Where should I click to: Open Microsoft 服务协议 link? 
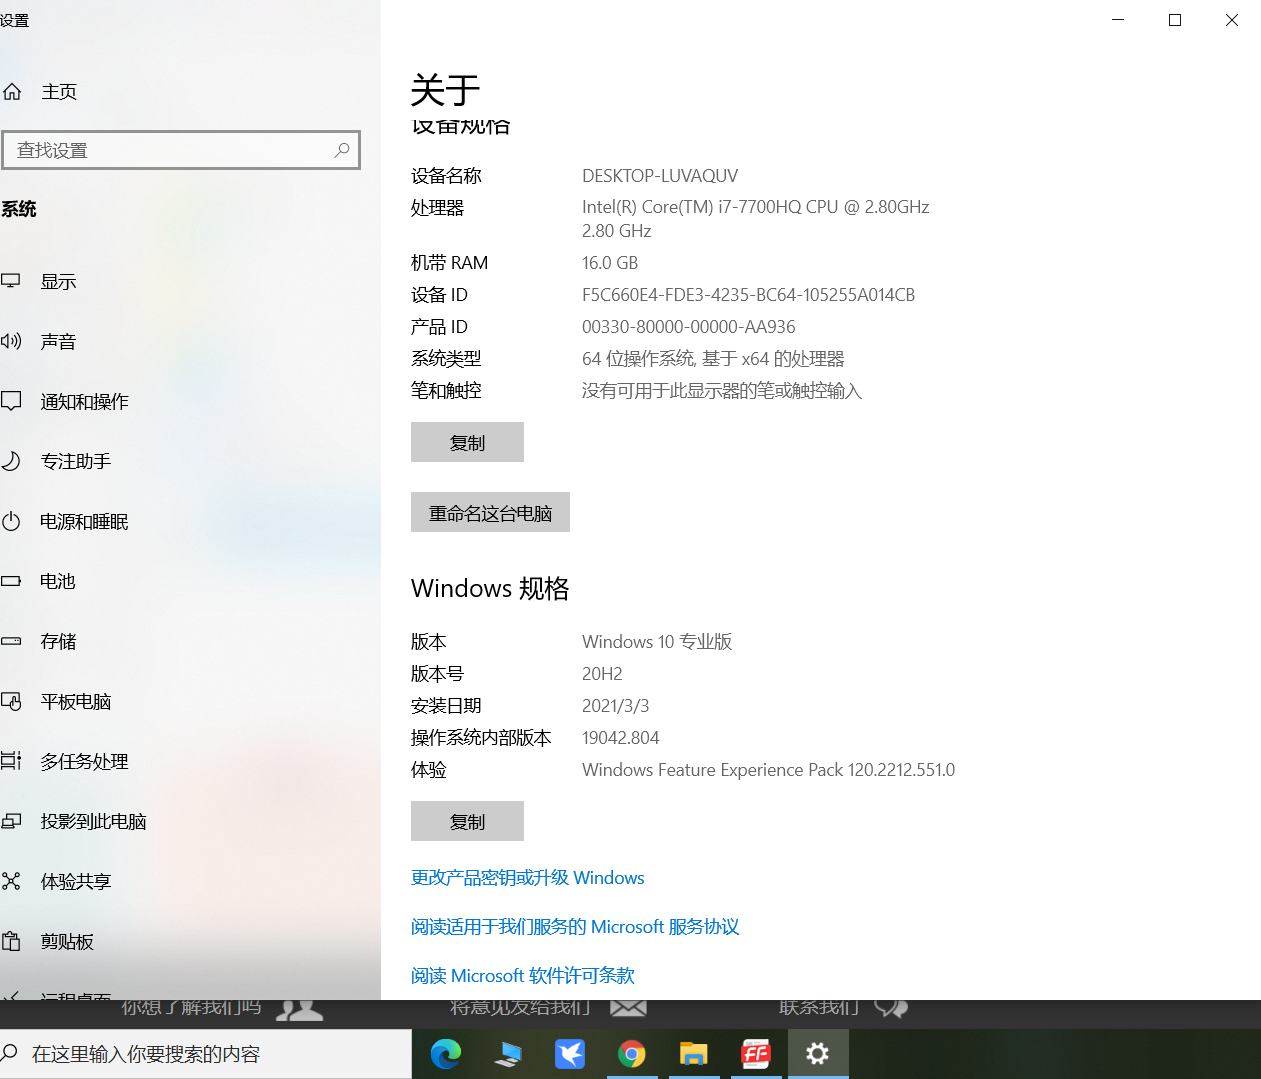pyautogui.click(x=575, y=927)
